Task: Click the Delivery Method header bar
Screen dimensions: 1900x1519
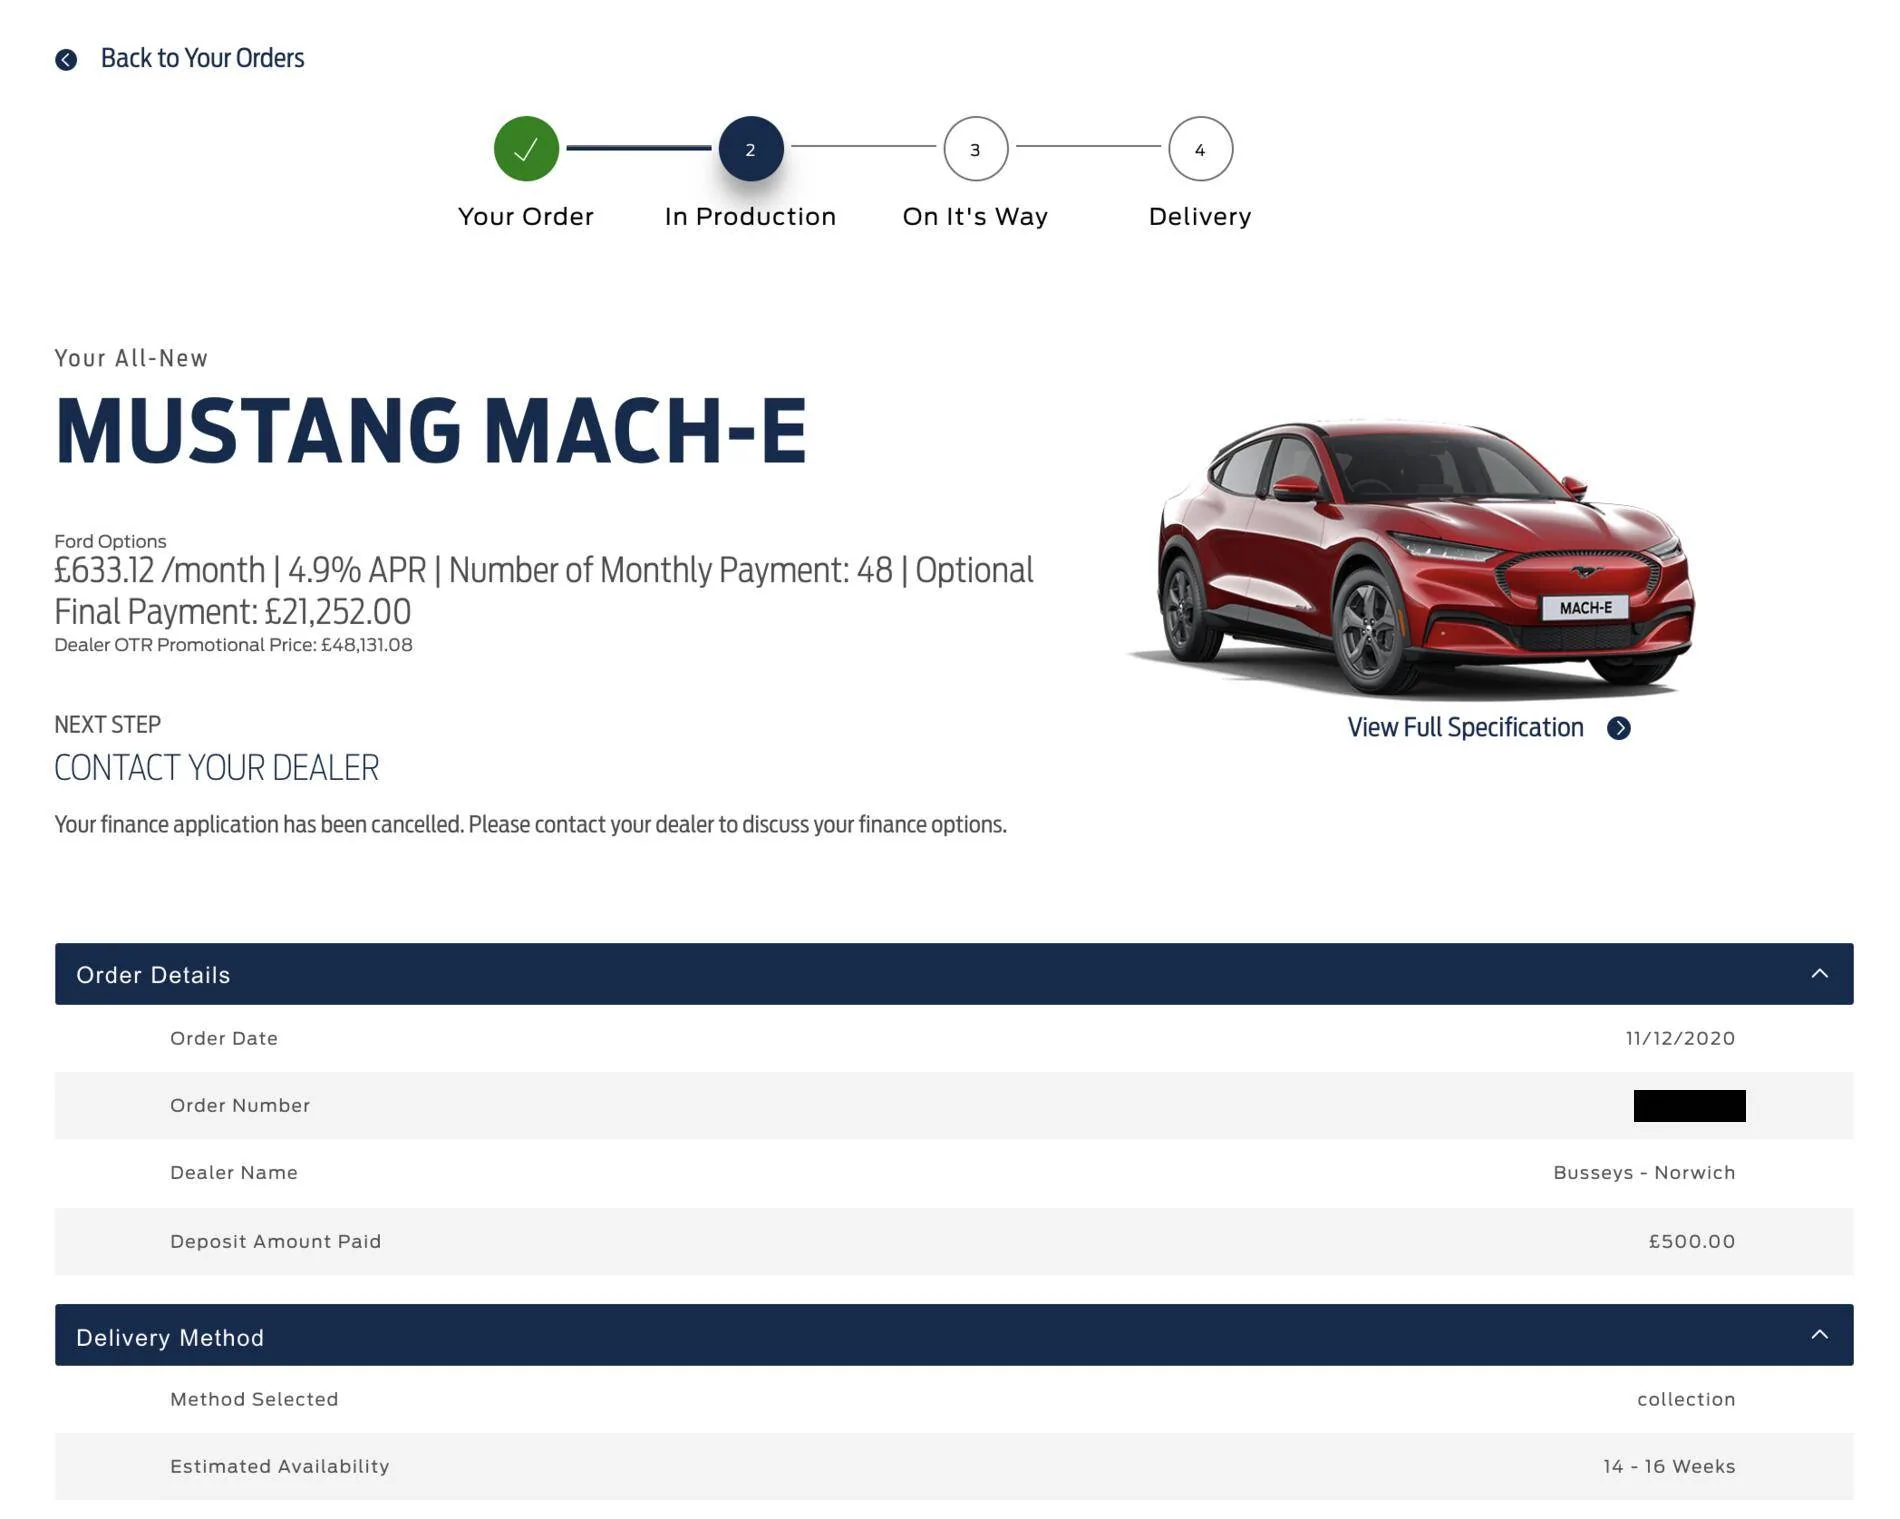Action: pos(954,1335)
